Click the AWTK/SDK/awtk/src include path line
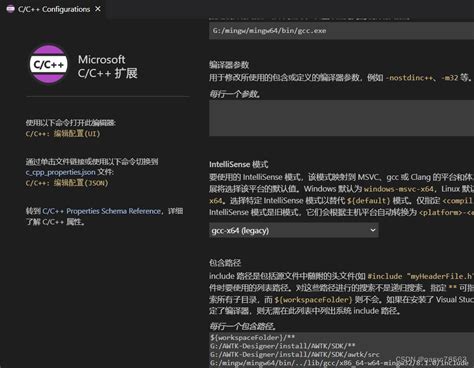Viewport: 474px width, 368px height. click(295, 354)
